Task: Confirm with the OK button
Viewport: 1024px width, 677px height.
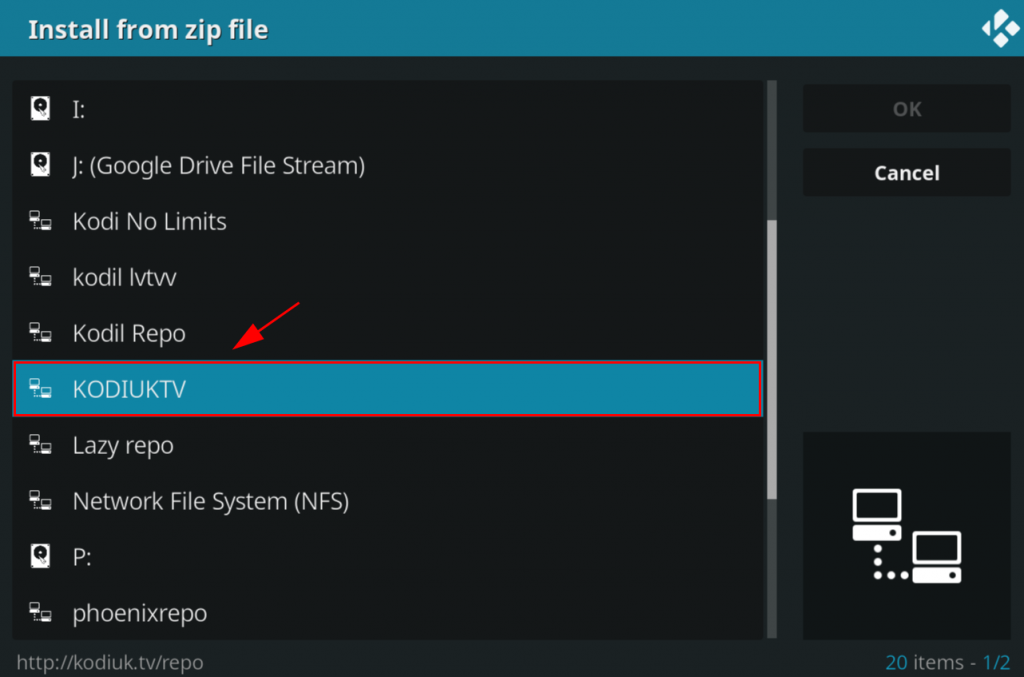Action: pos(906,109)
